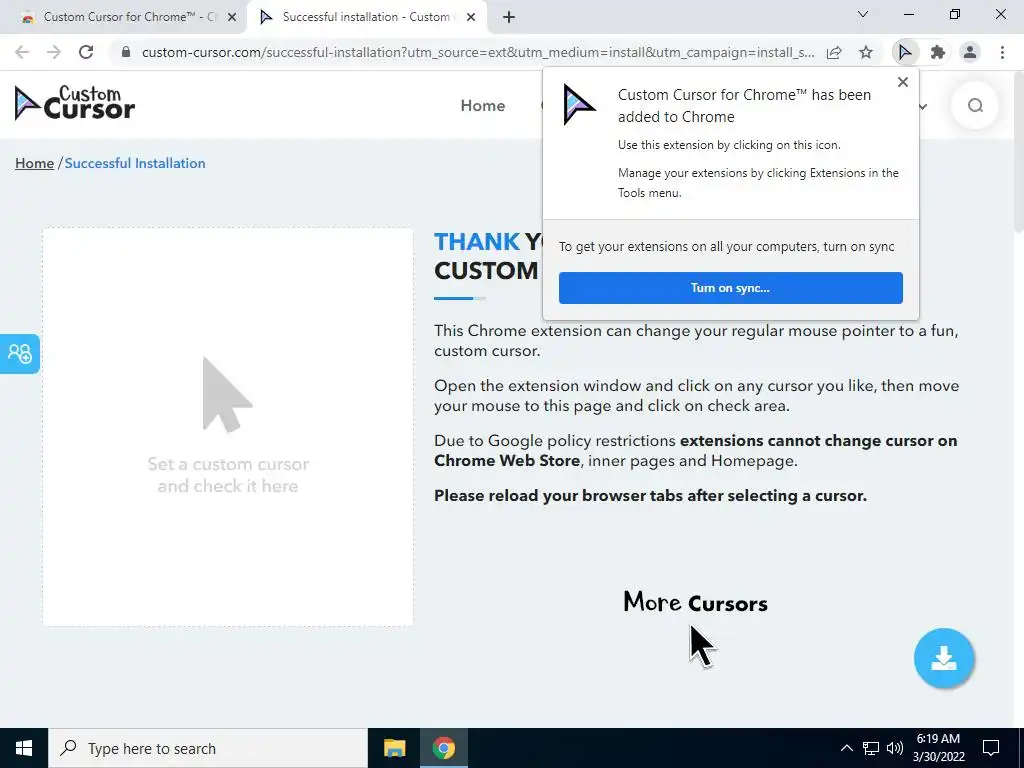Screen dimensions: 1024x768
Task: Click the 'Set a custom cursor' placeholder text
Action: pos(228,475)
